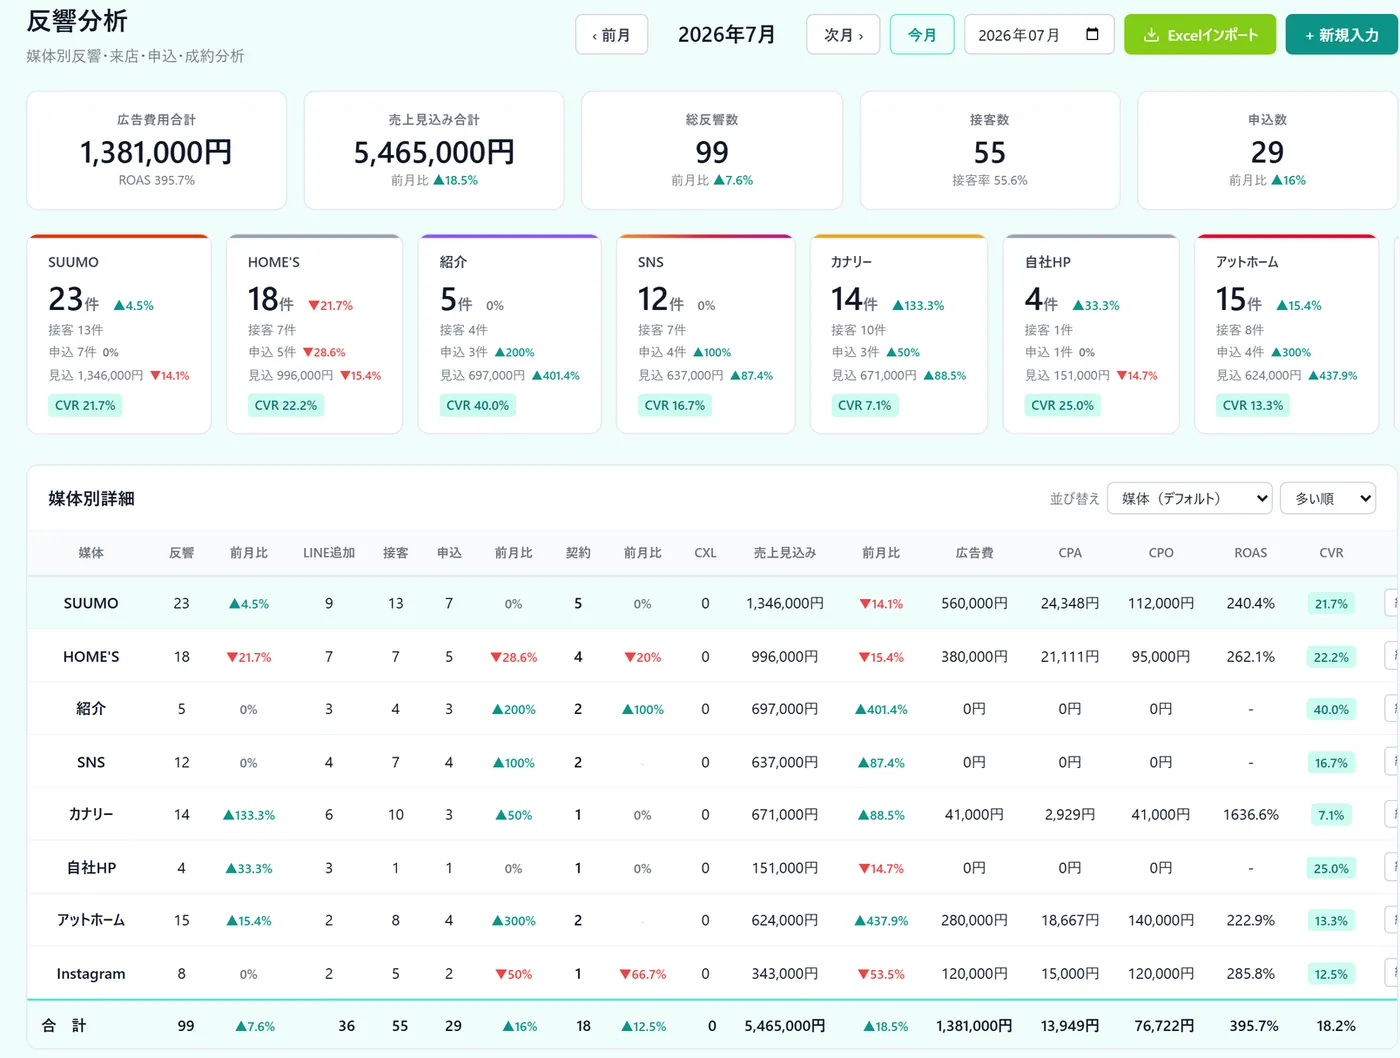Go to previous month with 前月 button
This screenshot has width=1400, height=1058.
(x=611, y=35)
